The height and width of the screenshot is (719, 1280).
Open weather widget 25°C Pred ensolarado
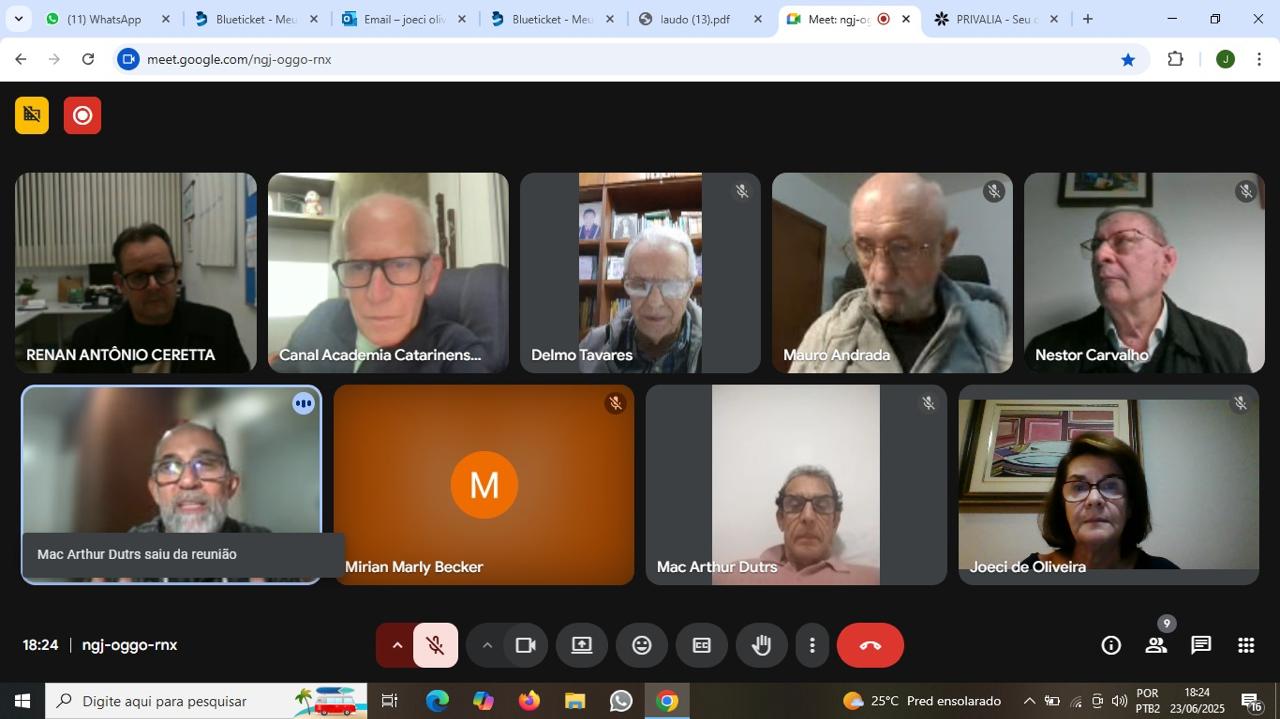pyautogui.click(x=921, y=701)
